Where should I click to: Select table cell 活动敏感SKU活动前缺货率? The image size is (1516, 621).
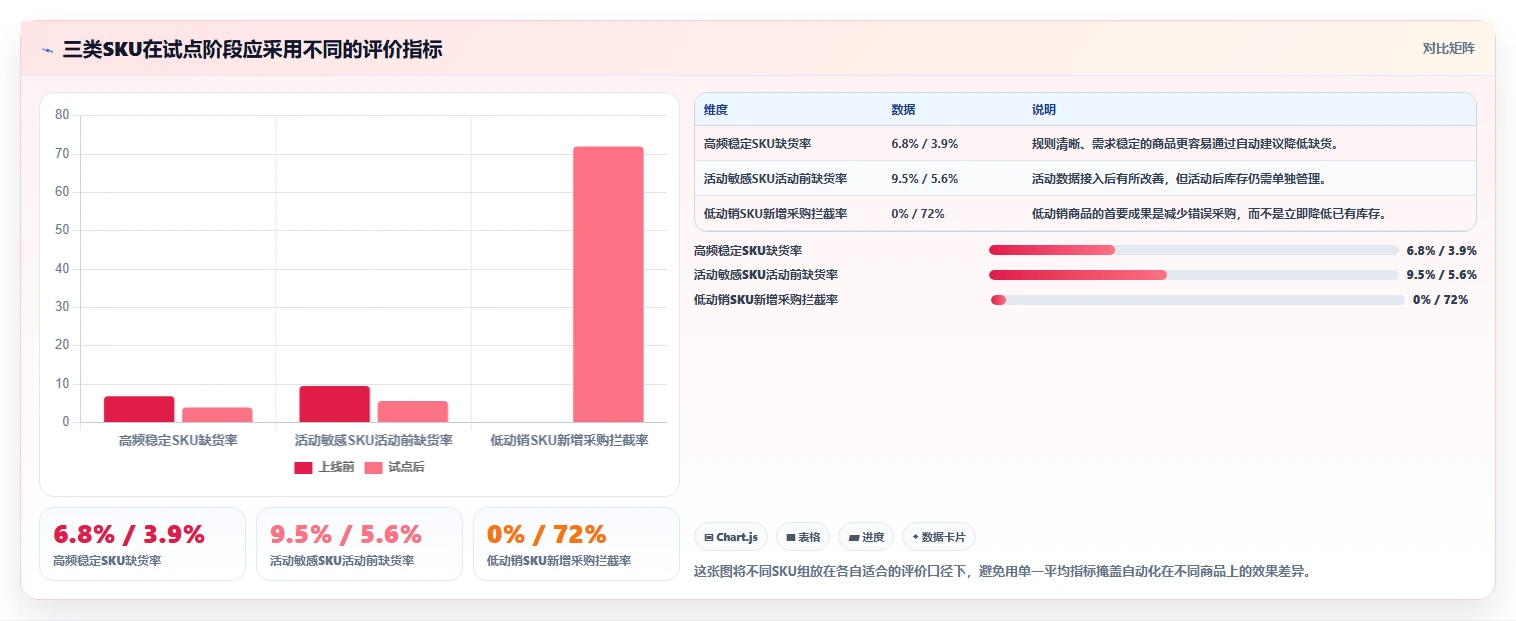775,179
